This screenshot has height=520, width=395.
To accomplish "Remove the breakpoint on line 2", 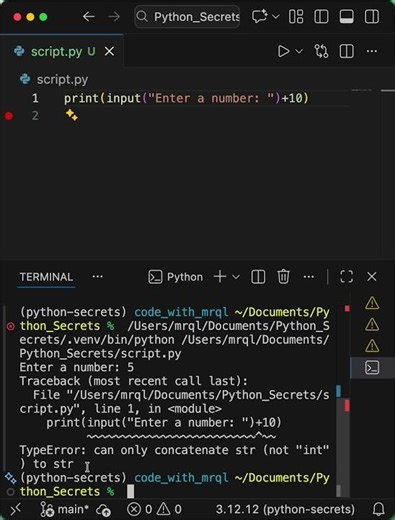I will (9, 116).
